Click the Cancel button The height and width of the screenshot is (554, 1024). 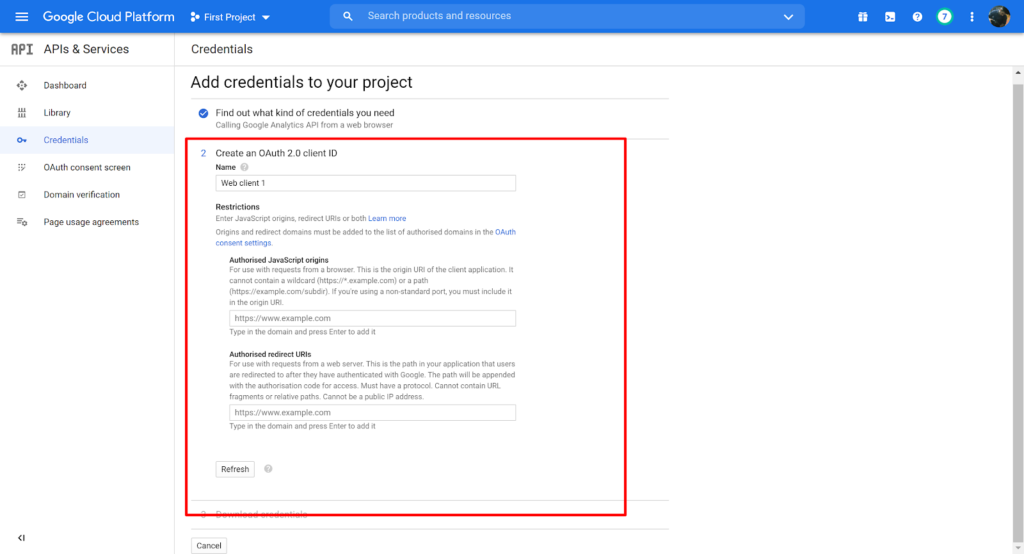click(209, 546)
